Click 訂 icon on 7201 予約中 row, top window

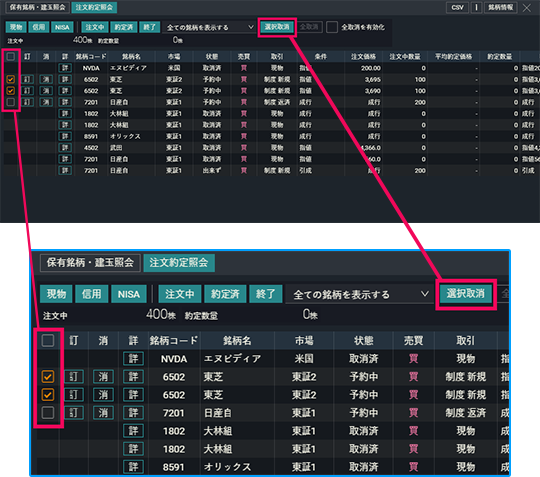point(28,102)
